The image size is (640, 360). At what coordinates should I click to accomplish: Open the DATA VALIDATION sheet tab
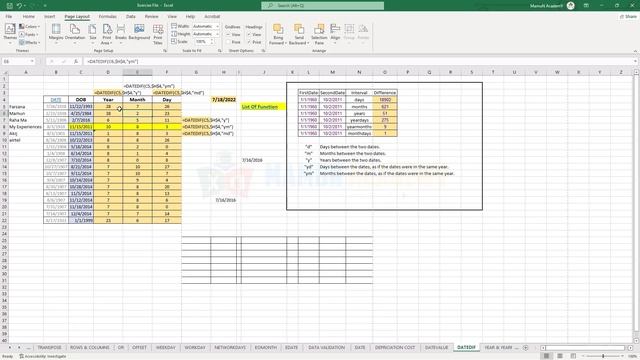coord(327,347)
